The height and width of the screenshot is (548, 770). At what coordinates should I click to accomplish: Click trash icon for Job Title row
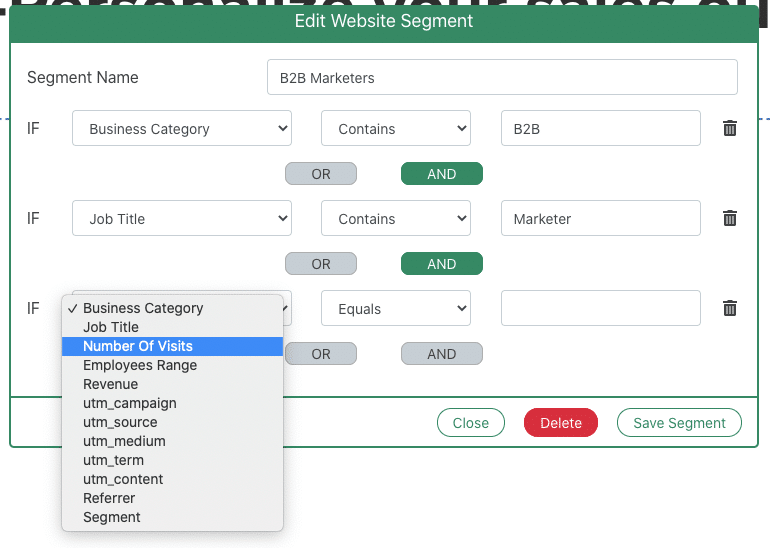[x=730, y=218]
